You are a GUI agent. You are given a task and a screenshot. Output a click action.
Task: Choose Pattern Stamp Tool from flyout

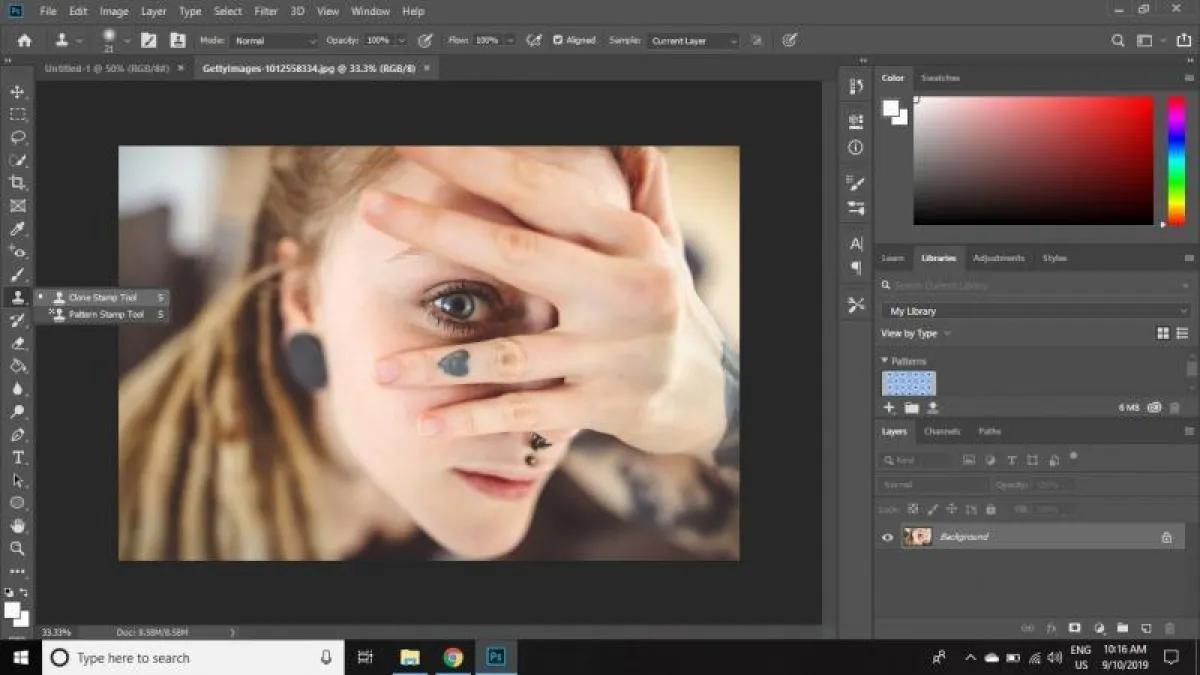[x=106, y=314]
